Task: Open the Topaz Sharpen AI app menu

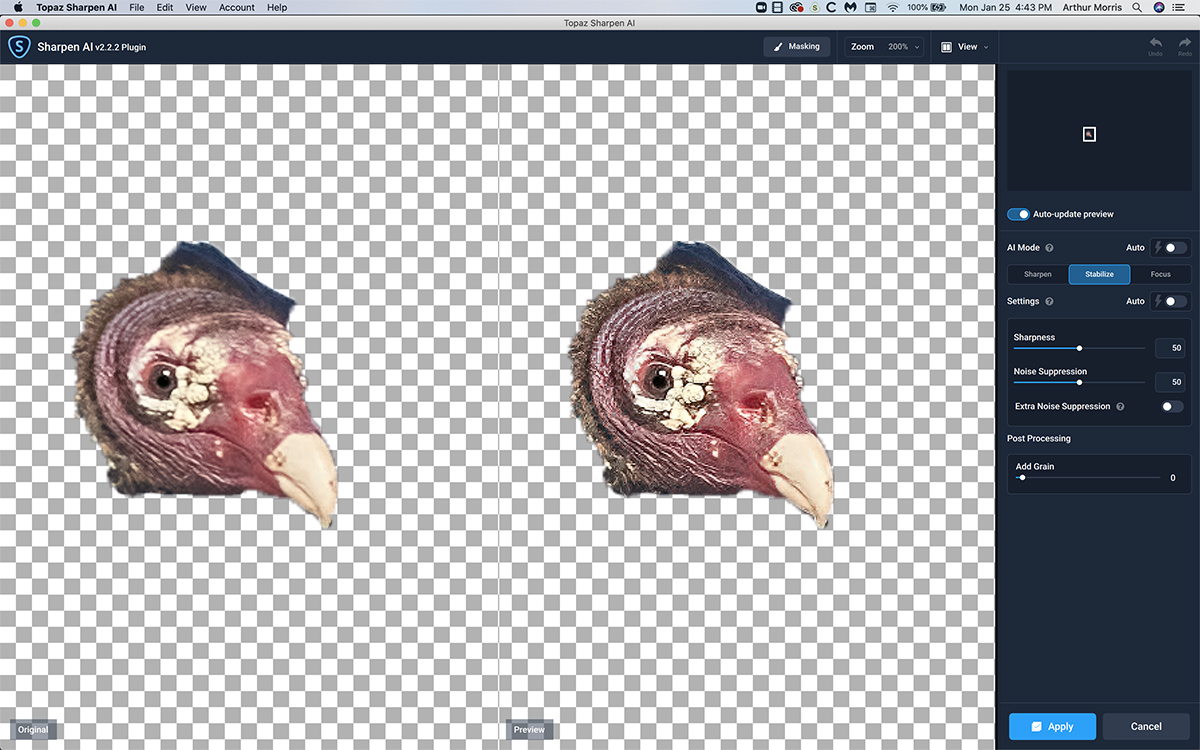Action: tap(77, 7)
